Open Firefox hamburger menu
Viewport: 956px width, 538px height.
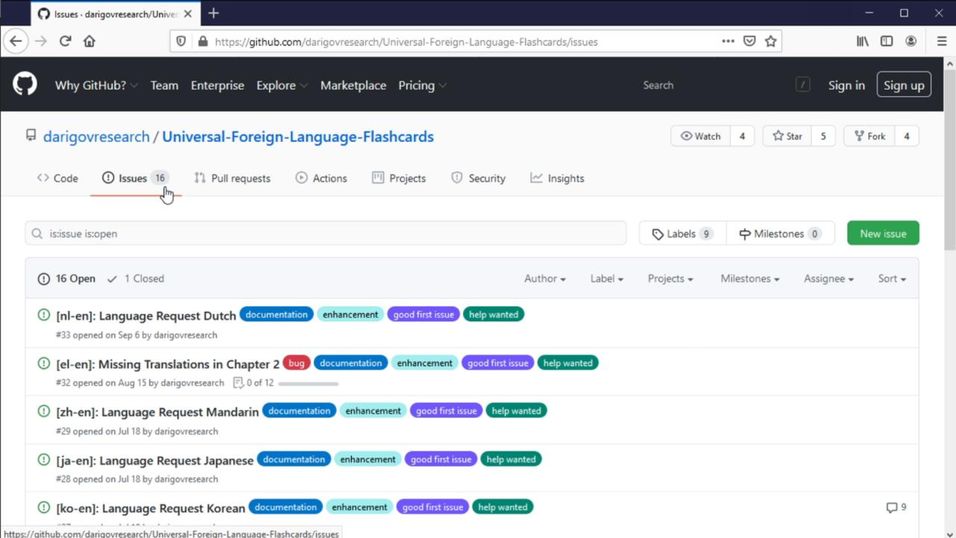pyautogui.click(x=941, y=41)
